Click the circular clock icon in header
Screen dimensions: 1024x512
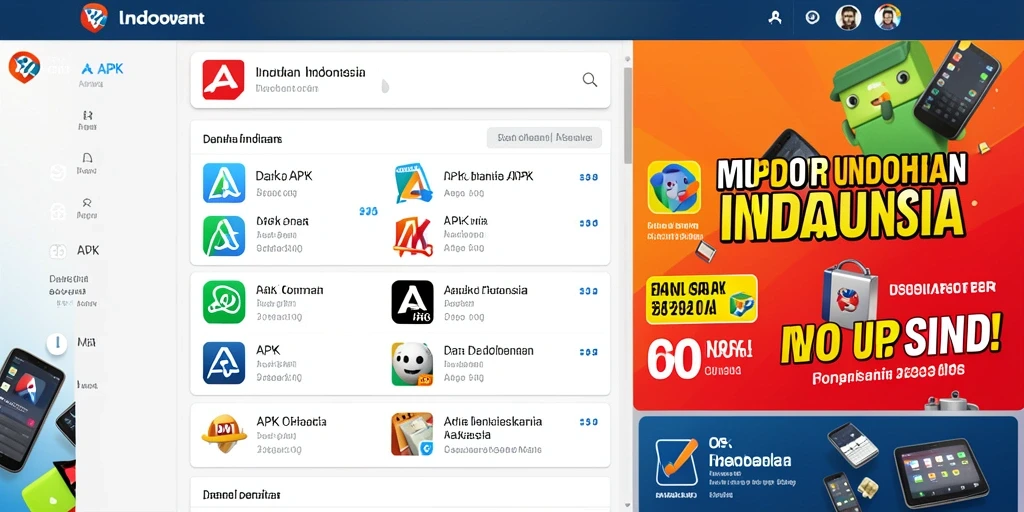pos(812,18)
